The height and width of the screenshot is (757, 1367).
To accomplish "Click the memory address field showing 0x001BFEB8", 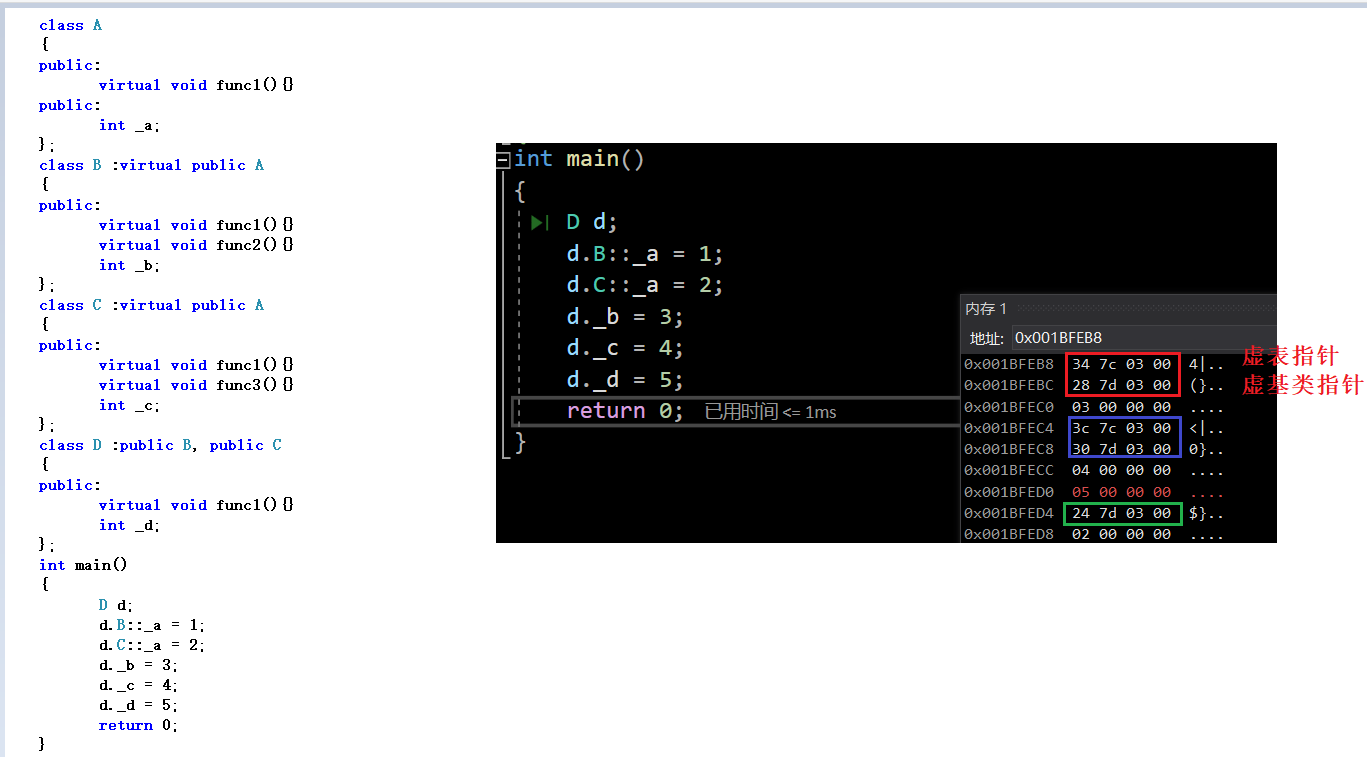I will point(1143,338).
